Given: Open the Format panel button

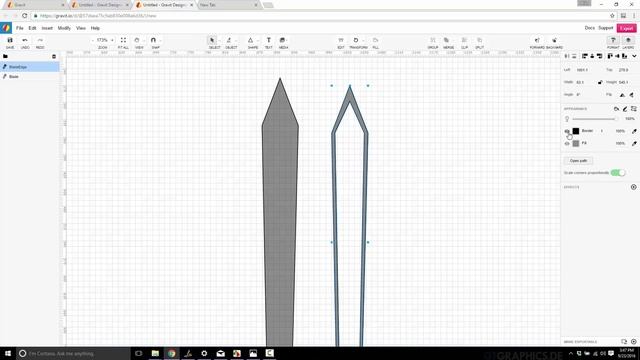Looking at the screenshot, I should tap(613, 40).
